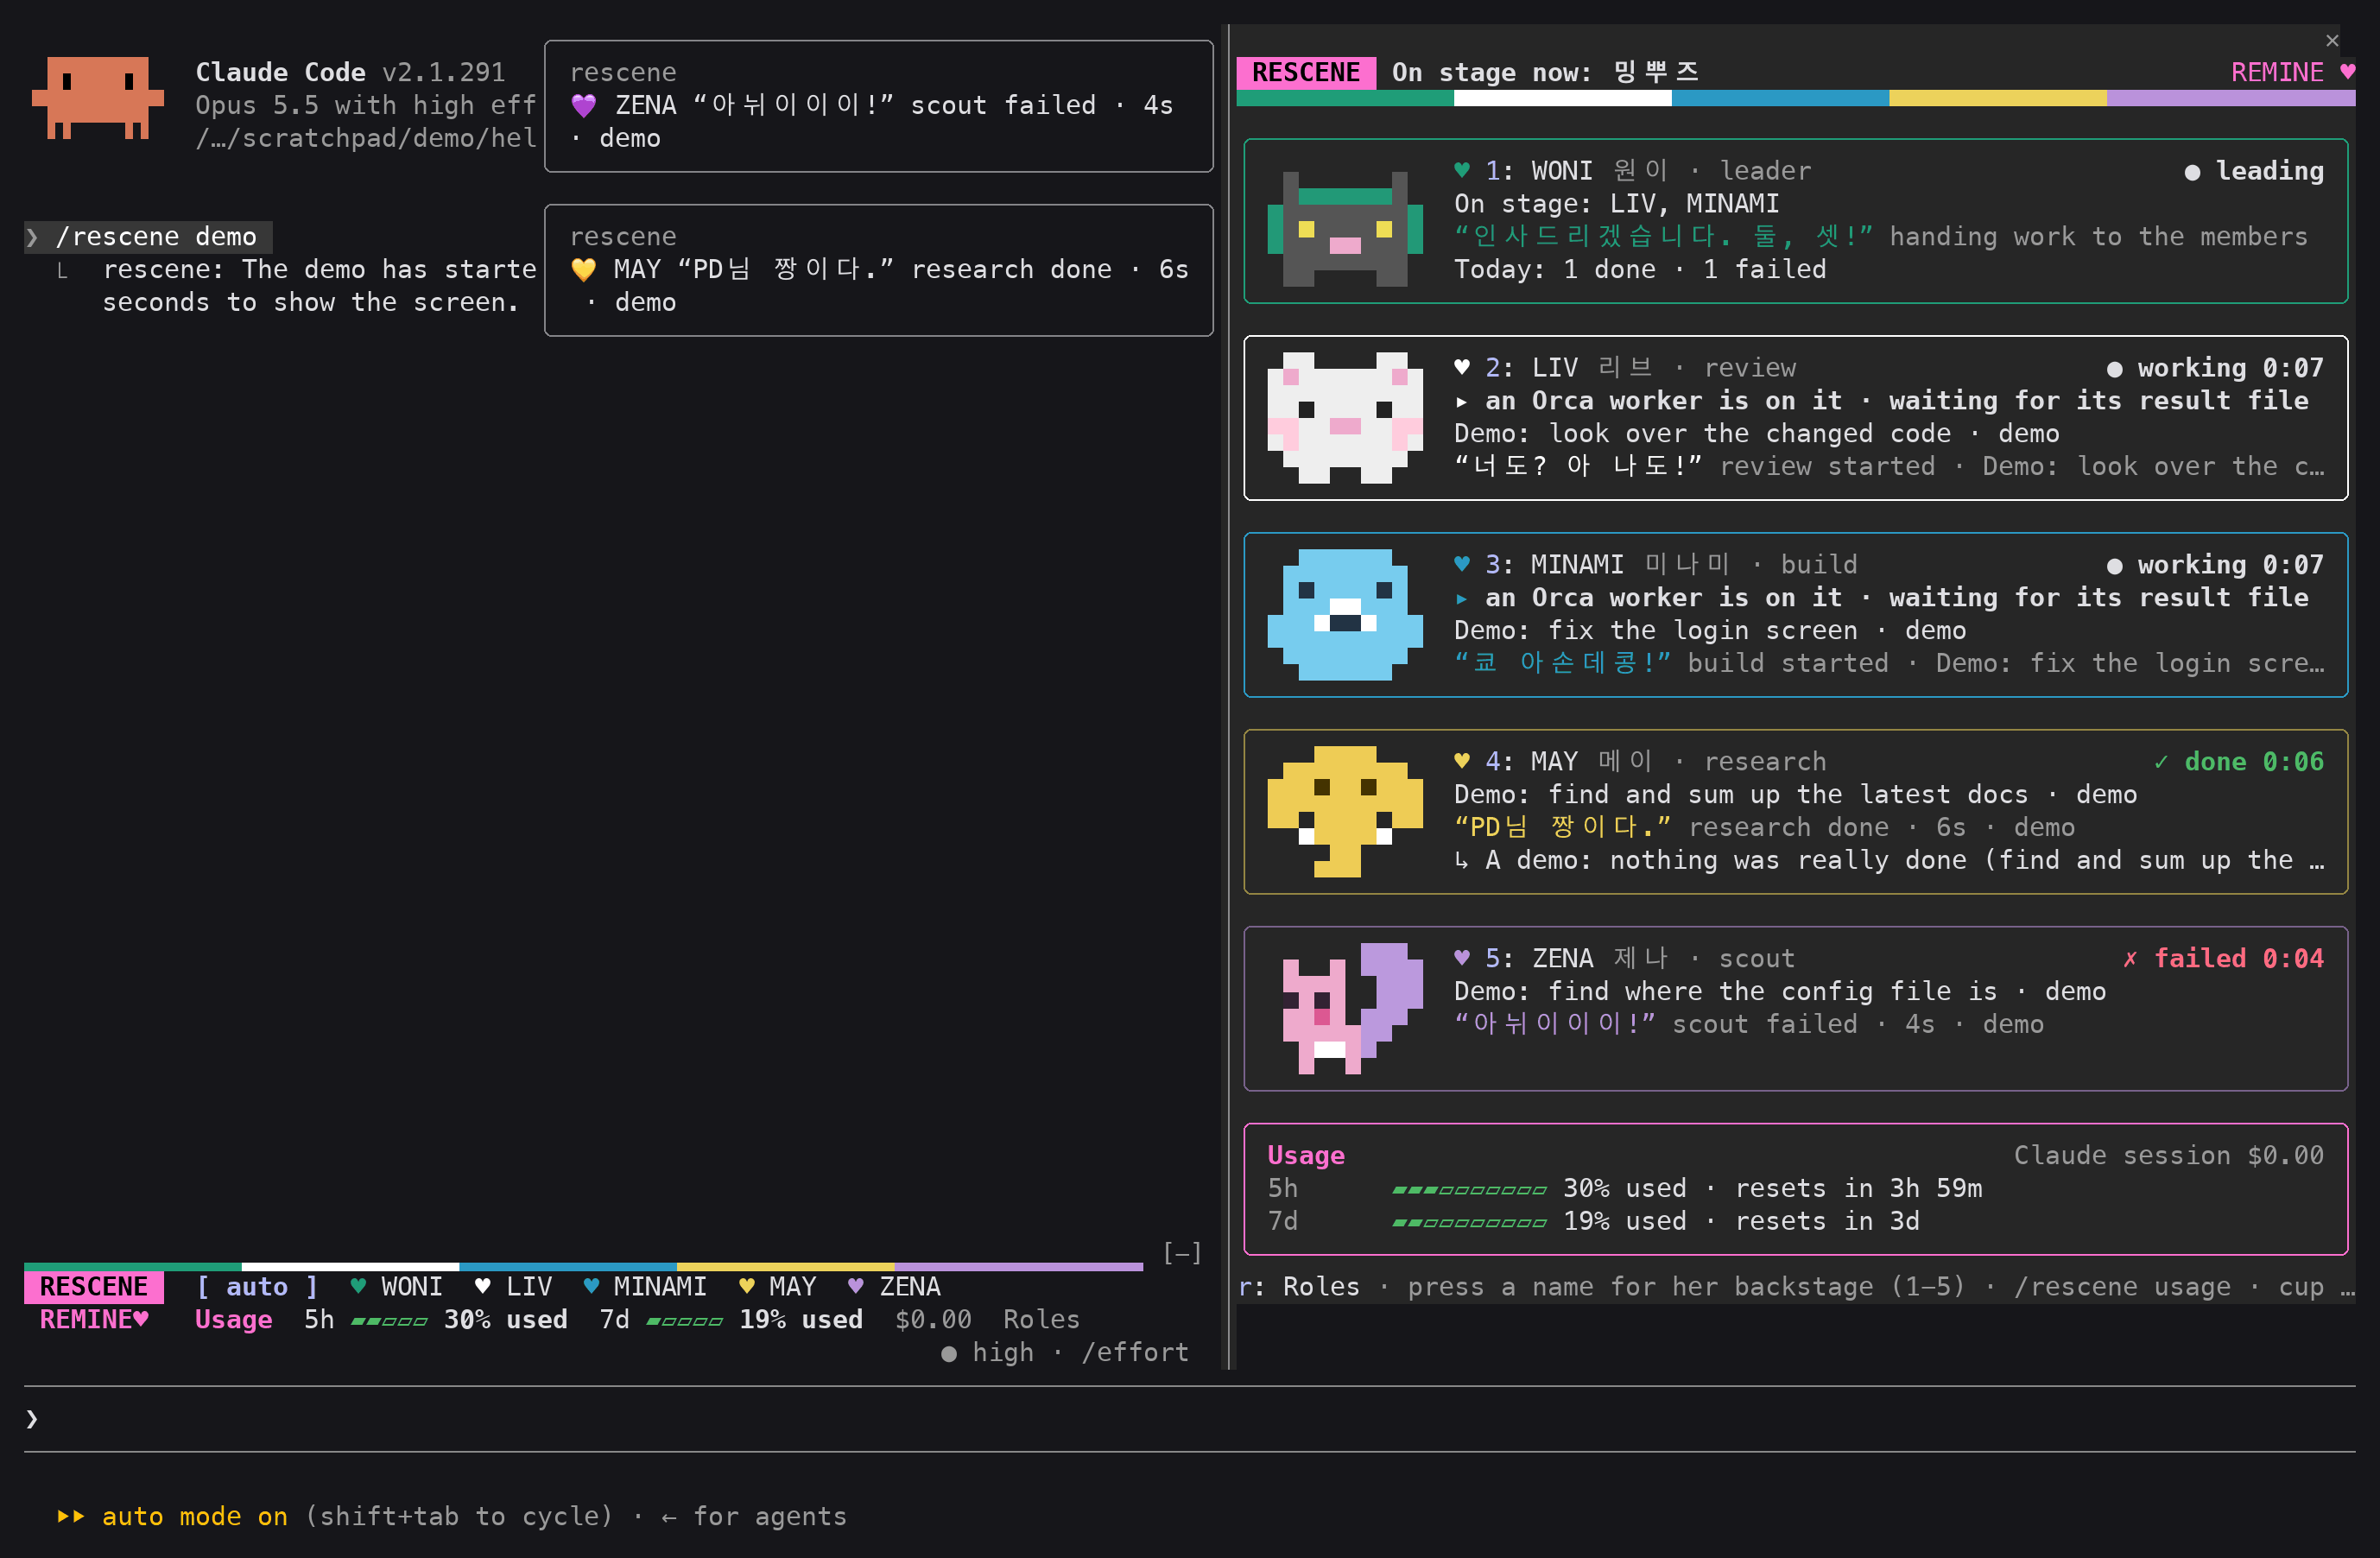
Task: Select ZENA's pink squirrel pixel avatar
Action: click(x=1352, y=1008)
